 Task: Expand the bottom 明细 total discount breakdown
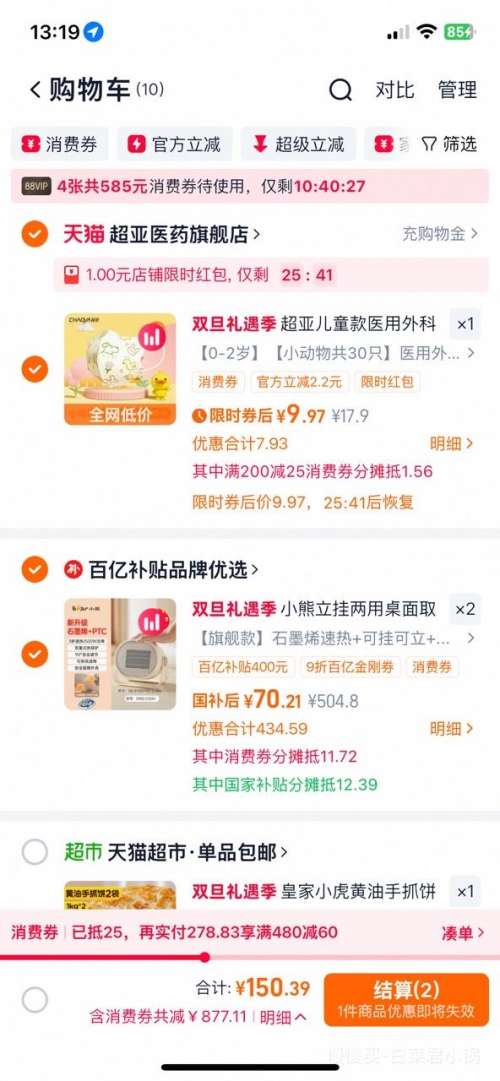point(283,1016)
